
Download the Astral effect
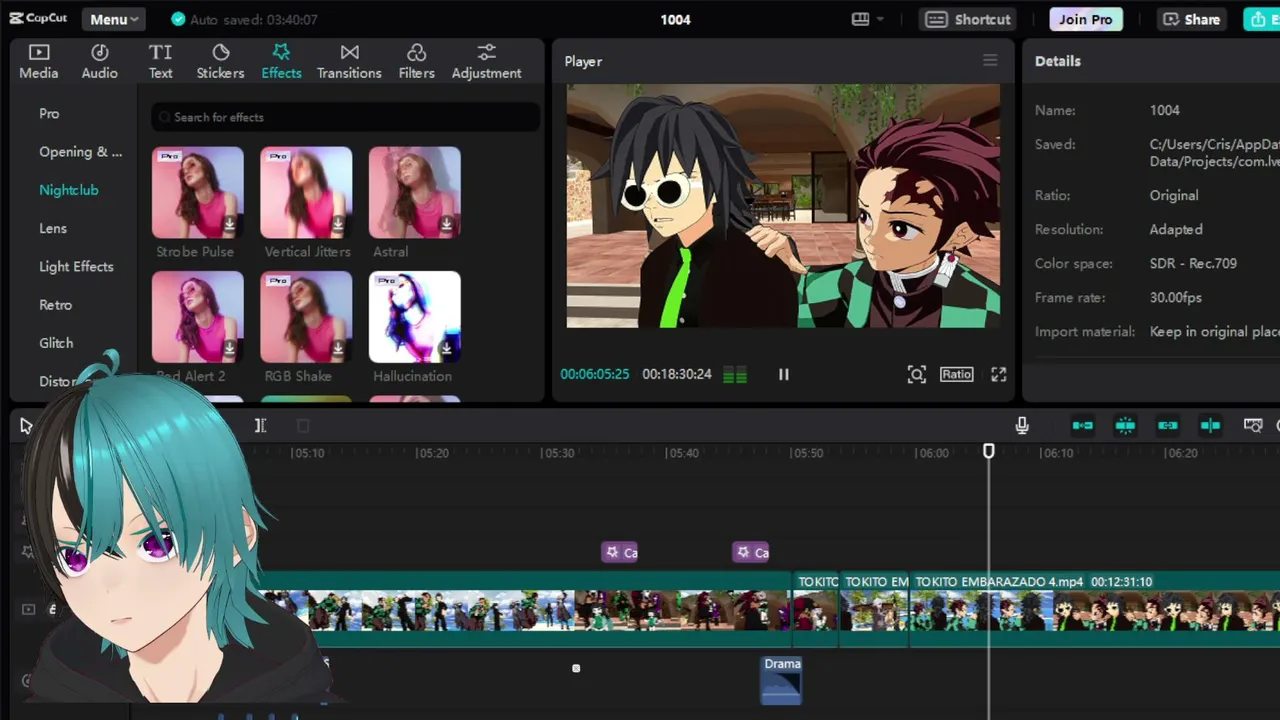pyautogui.click(x=446, y=224)
